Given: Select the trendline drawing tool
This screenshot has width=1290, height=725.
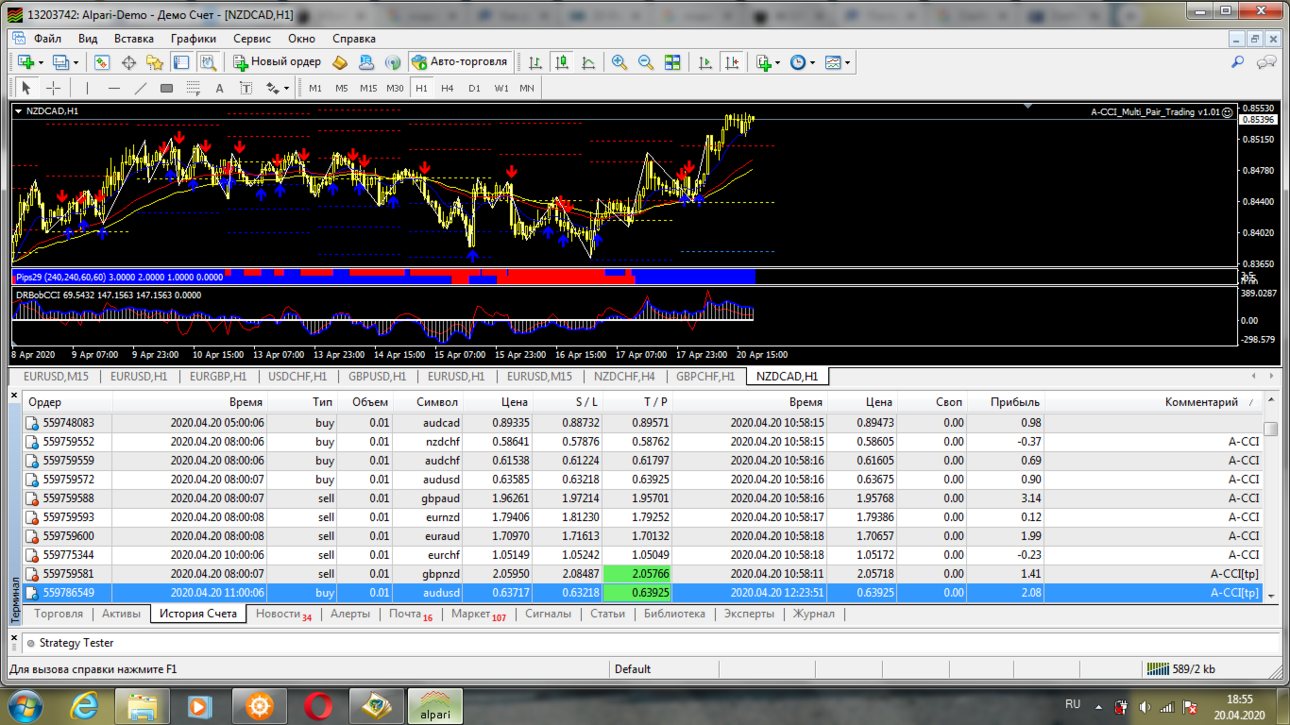Looking at the screenshot, I should click(140, 88).
